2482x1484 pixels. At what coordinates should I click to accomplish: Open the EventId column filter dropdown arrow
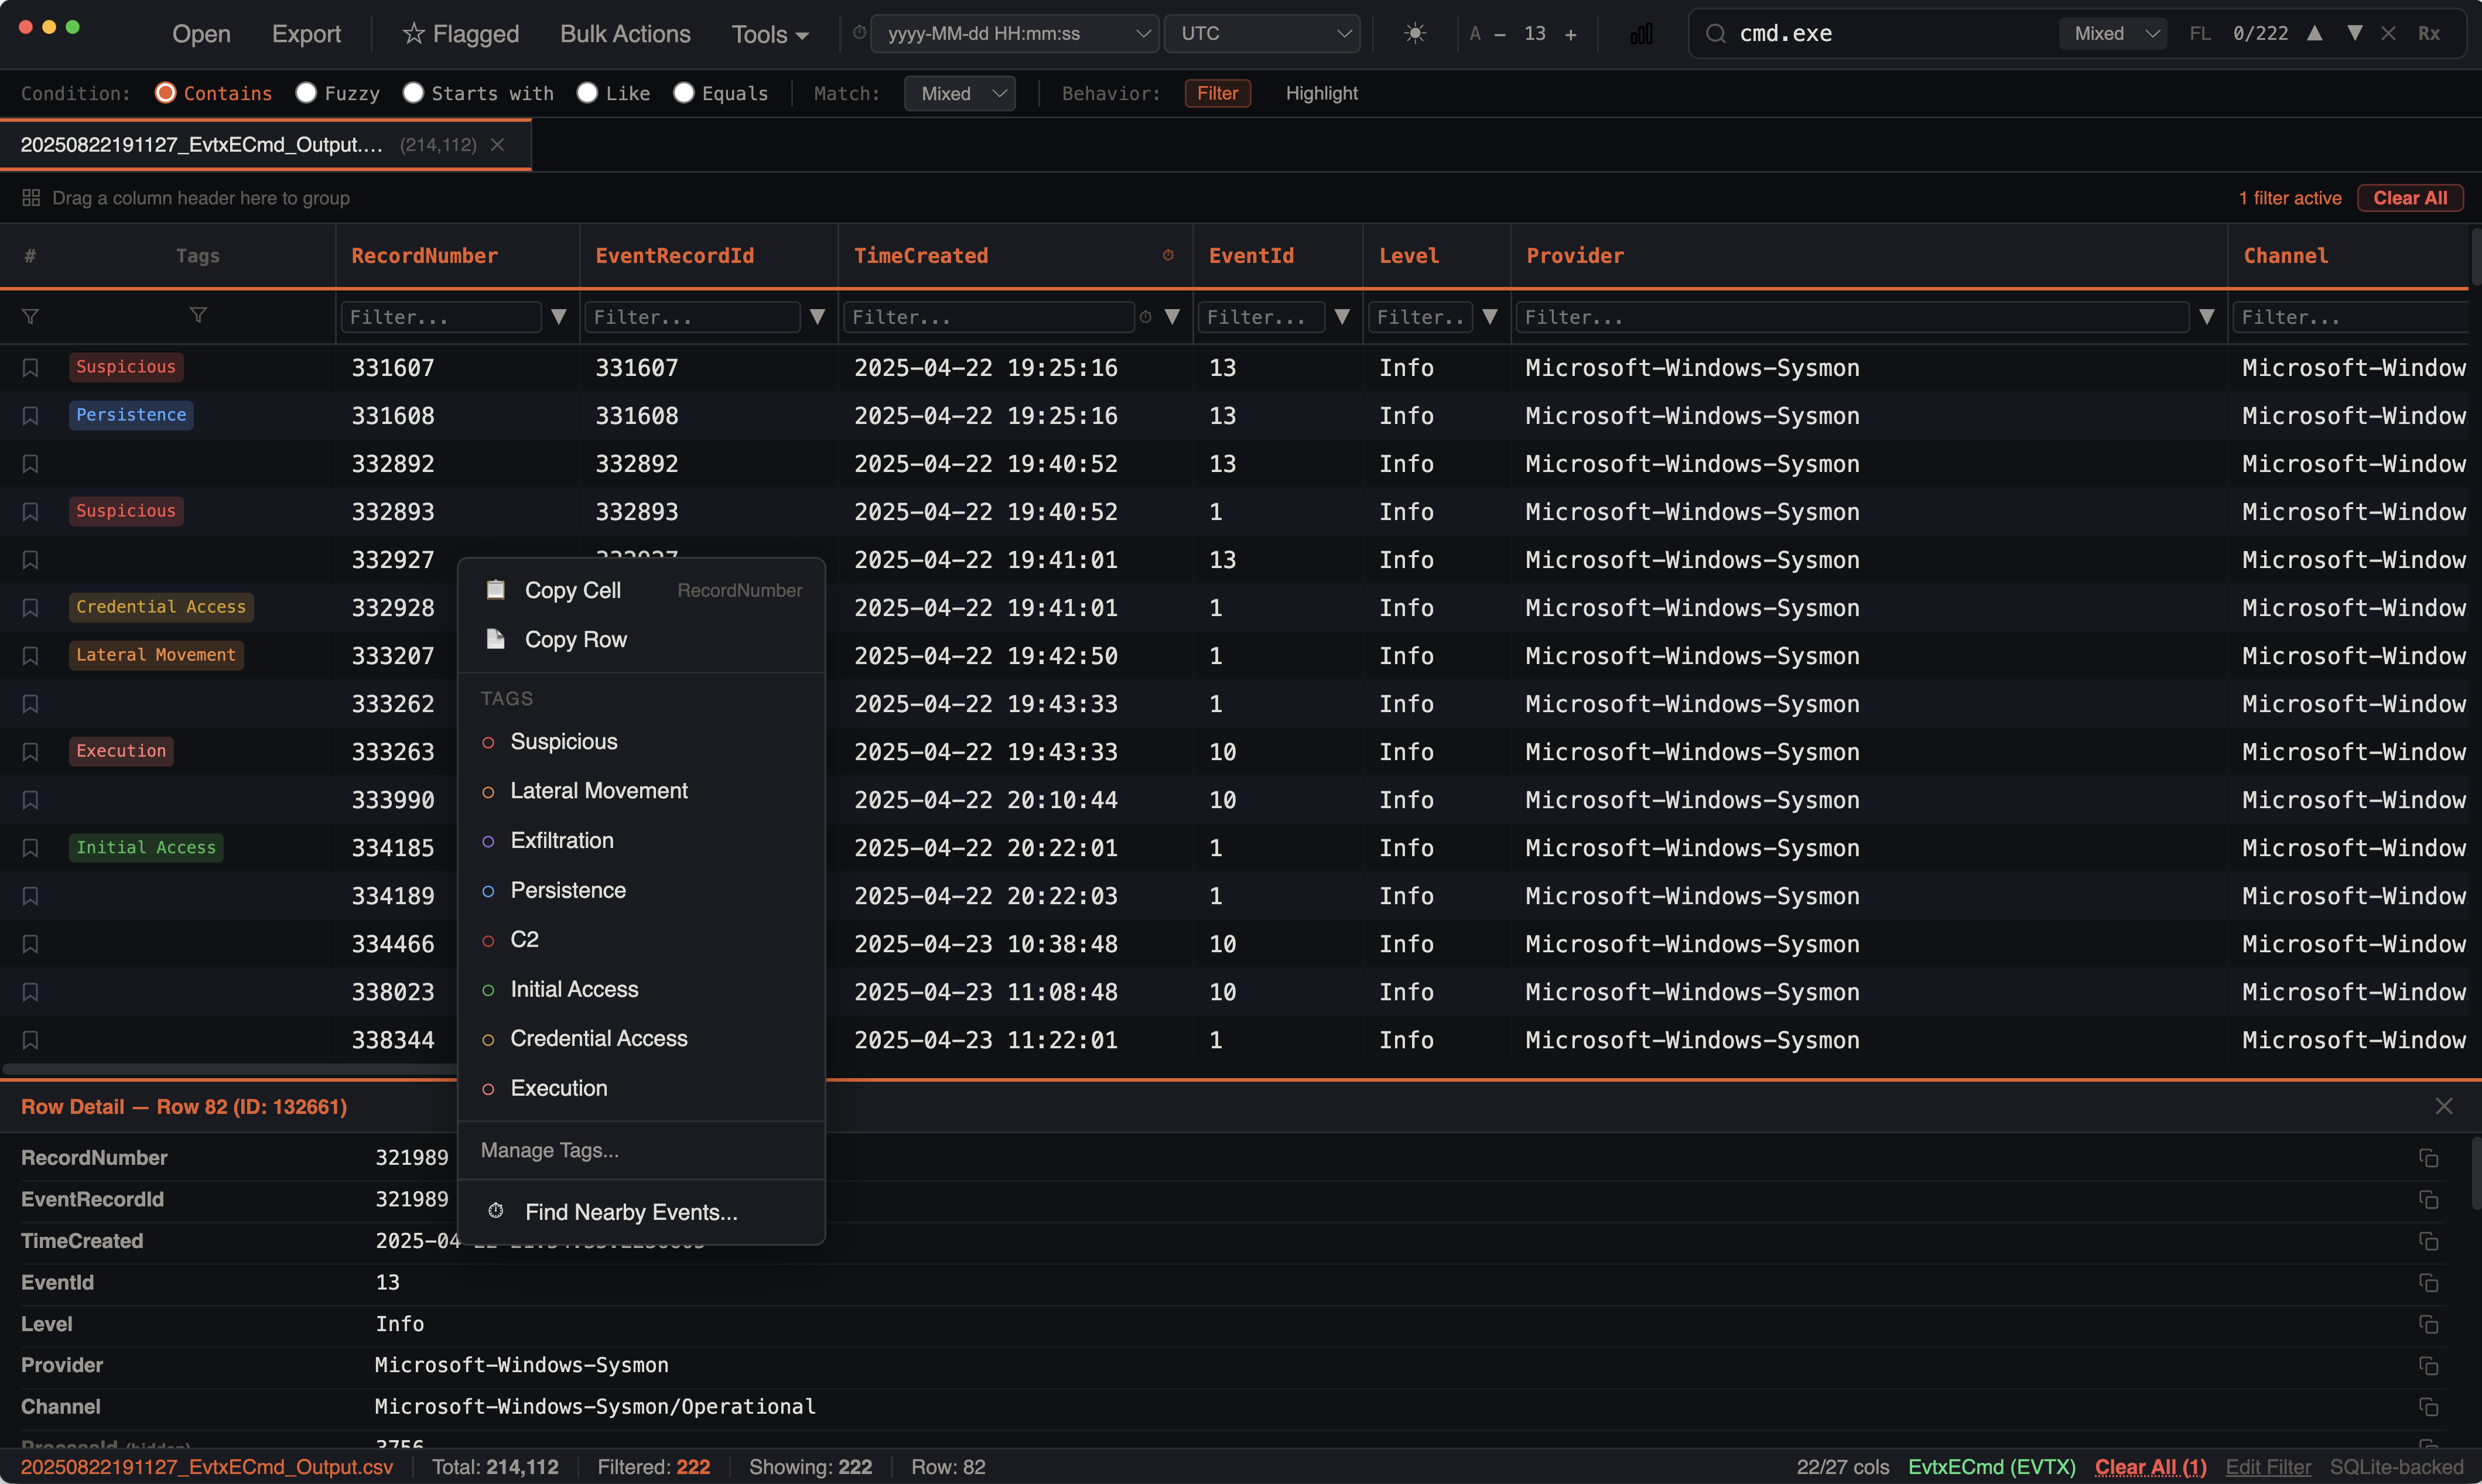[1342, 317]
